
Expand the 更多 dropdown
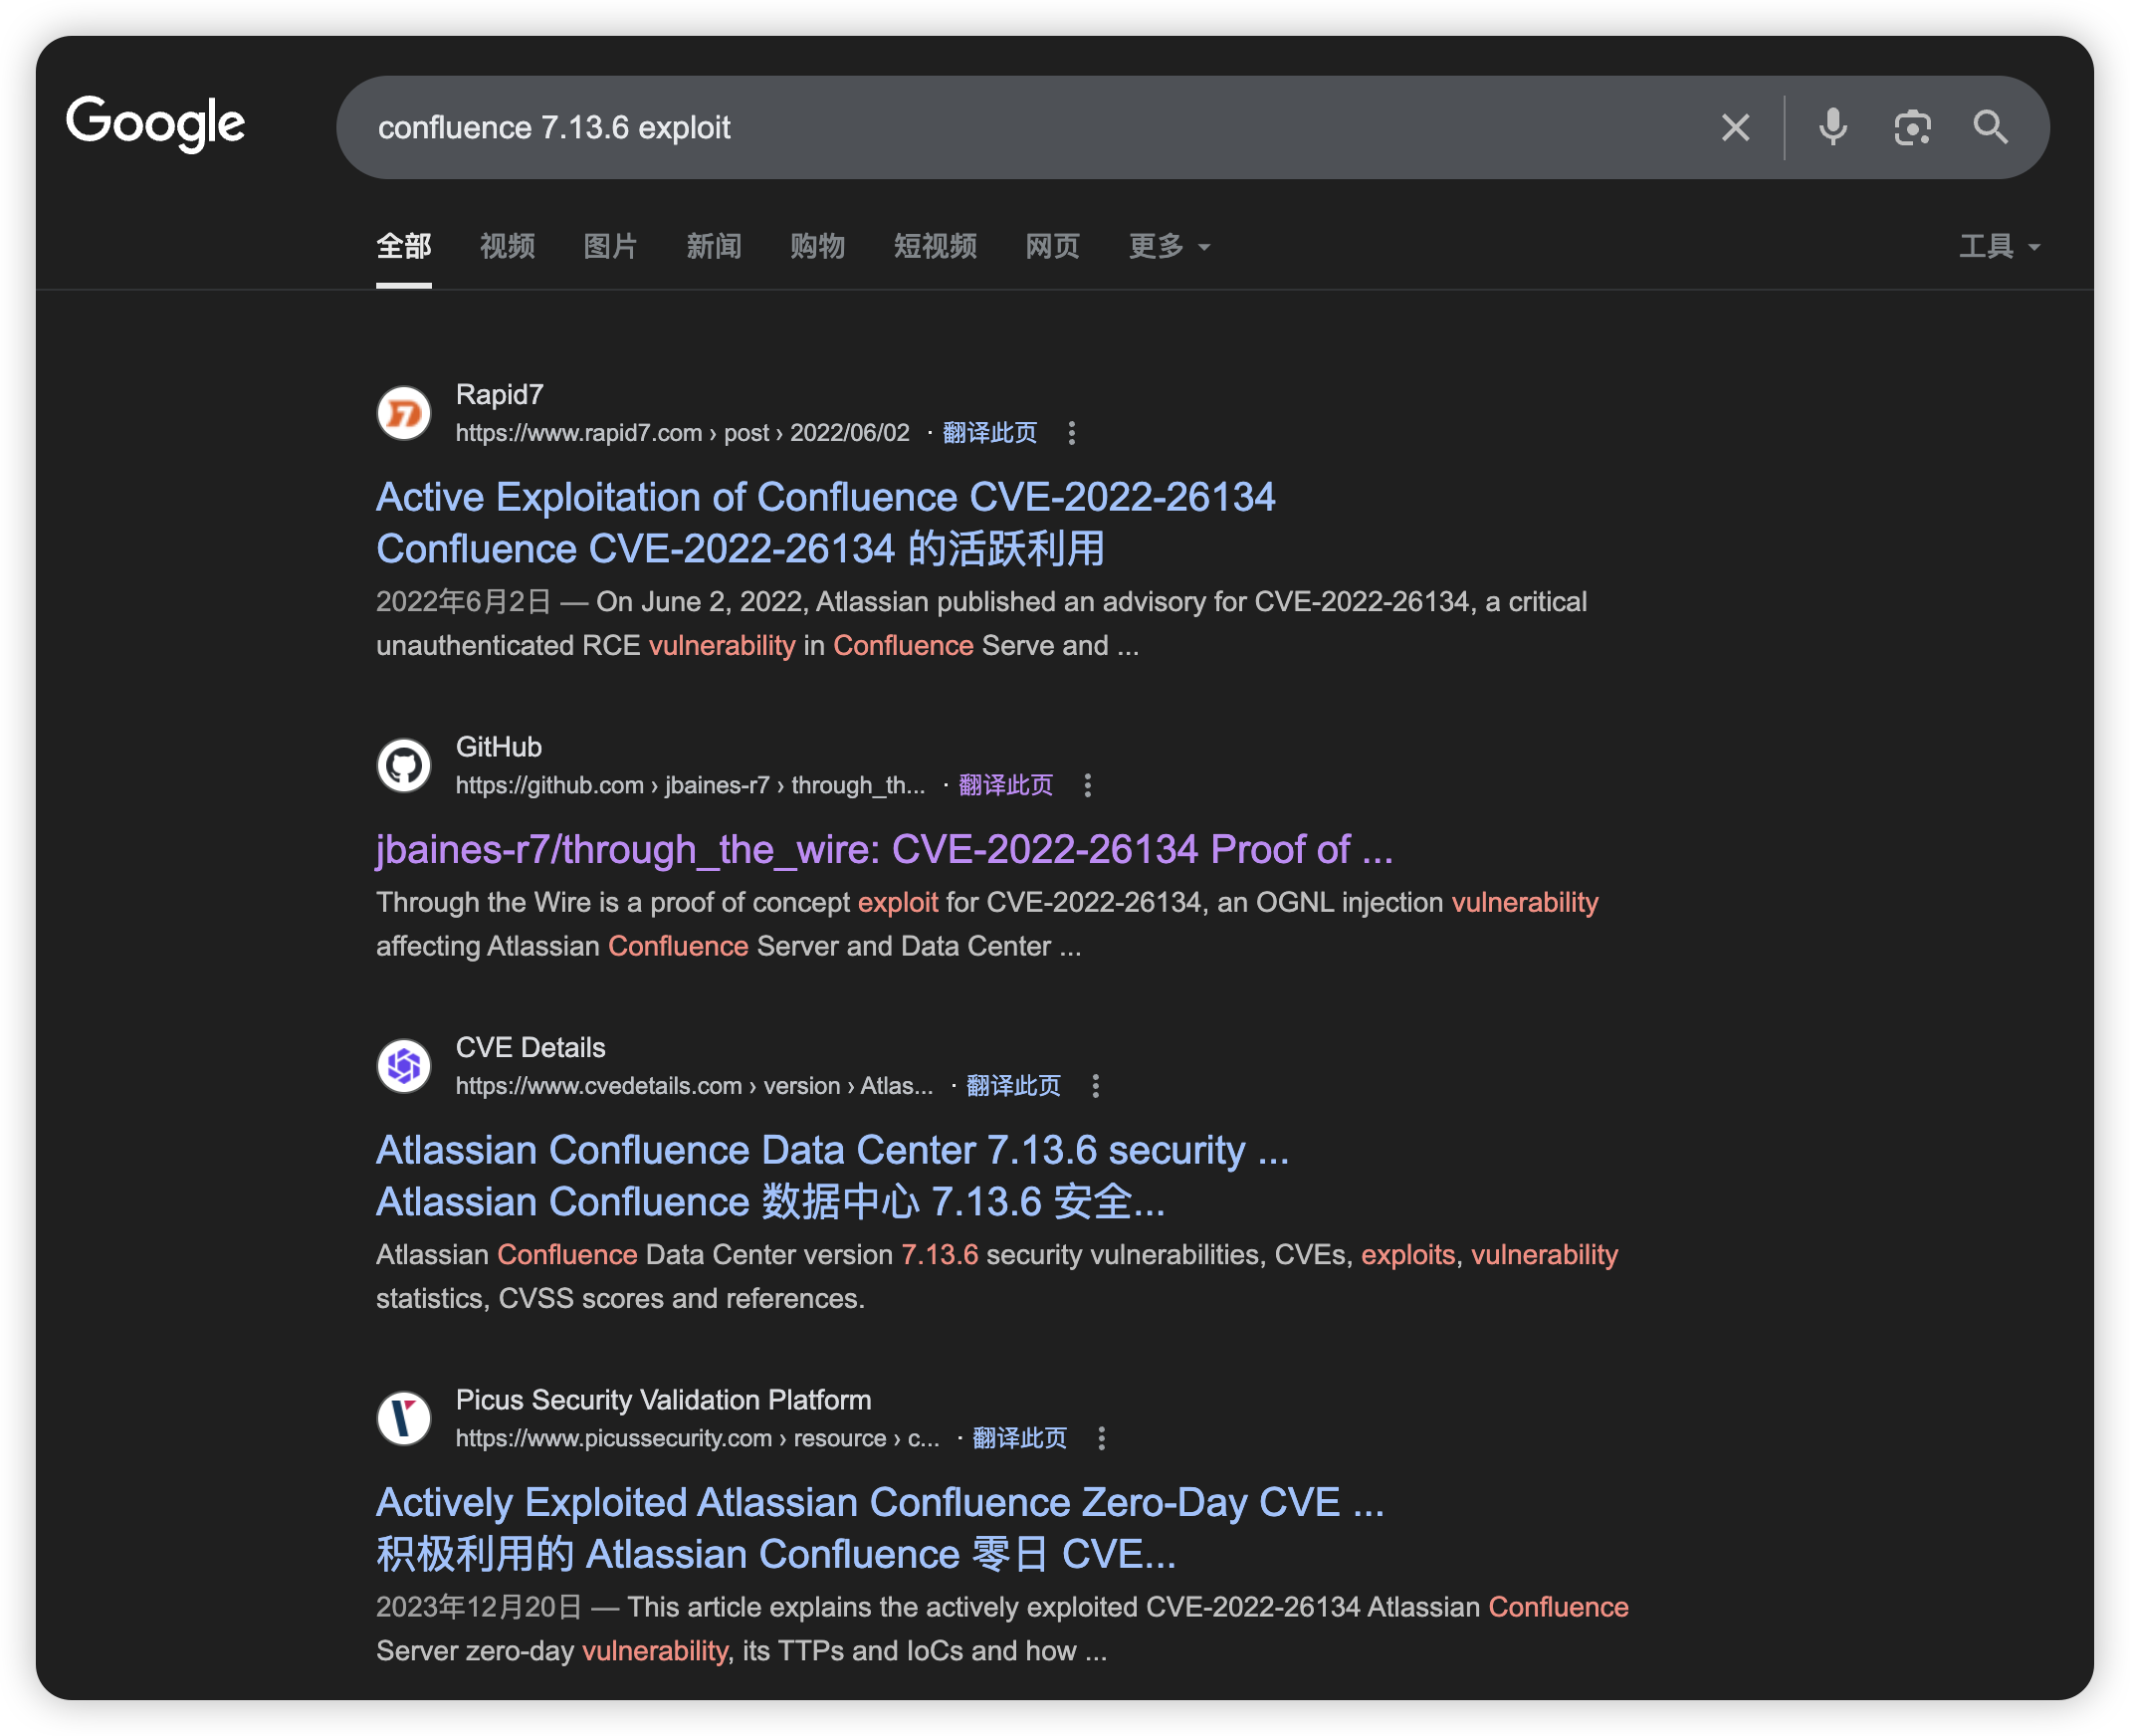point(1169,246)
